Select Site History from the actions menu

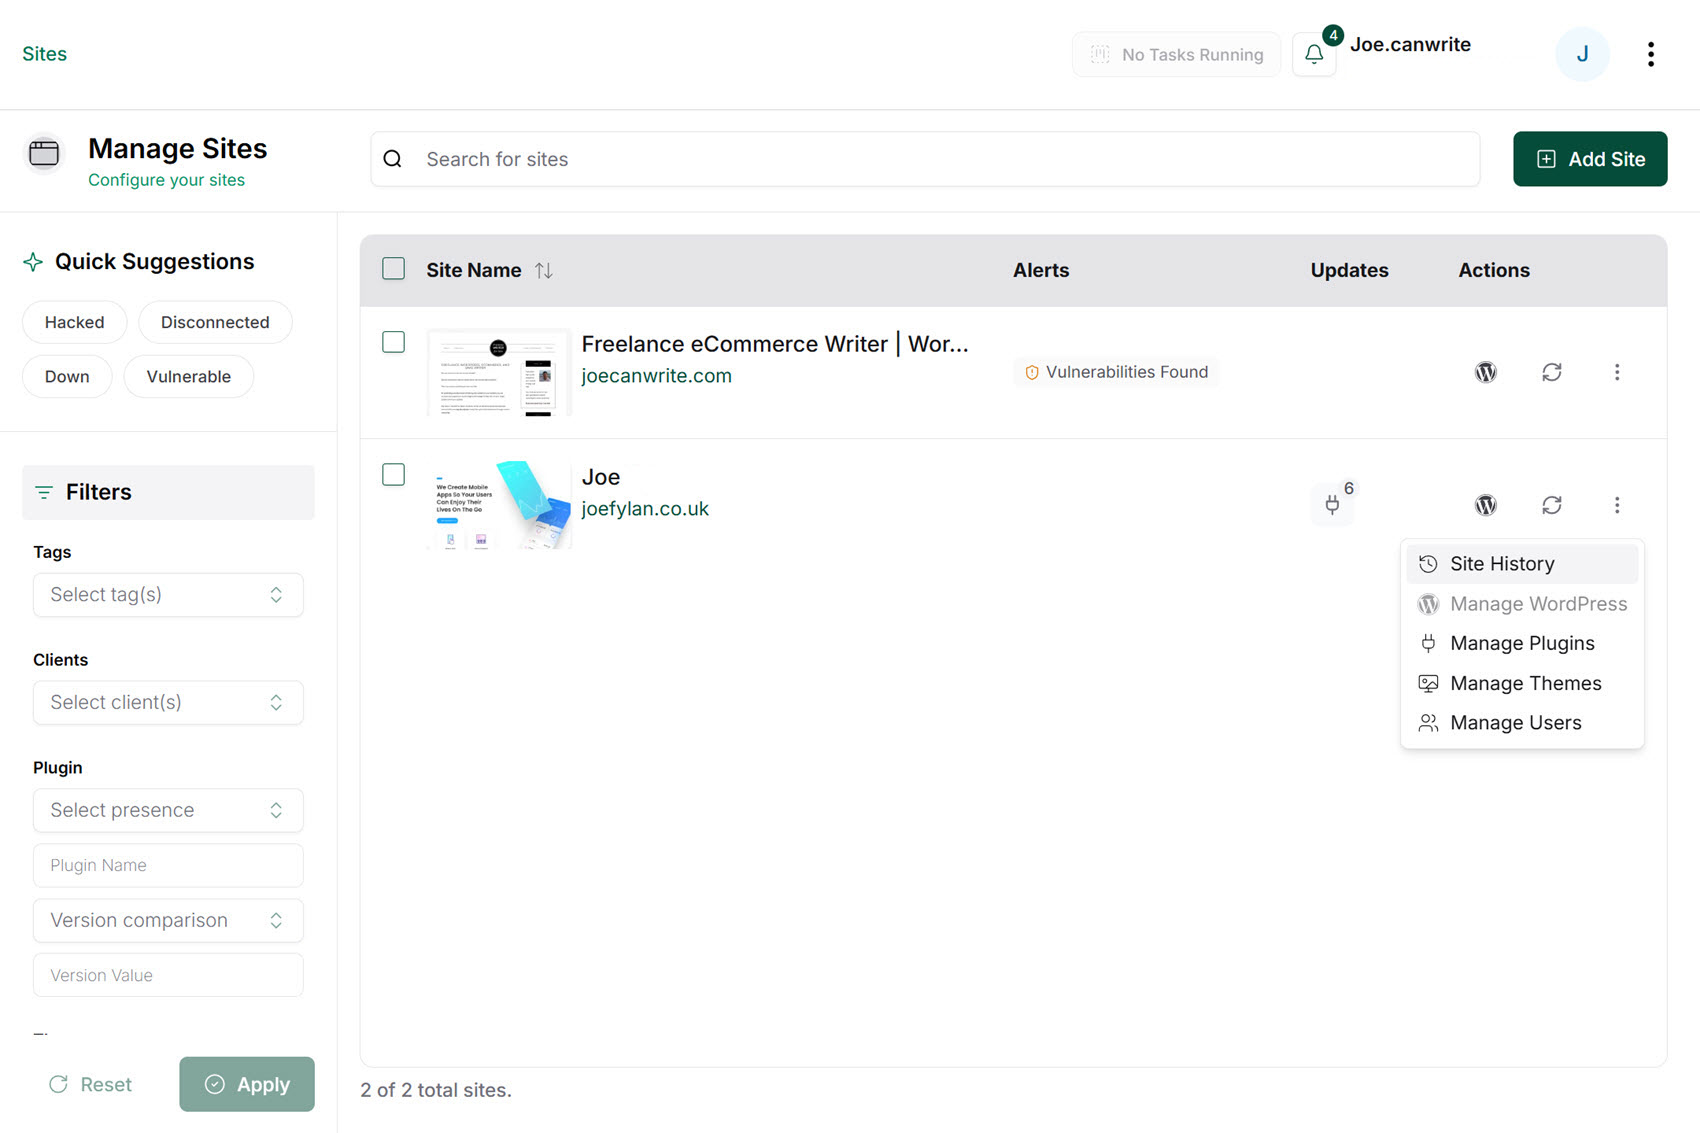[x=1502, y=563]
